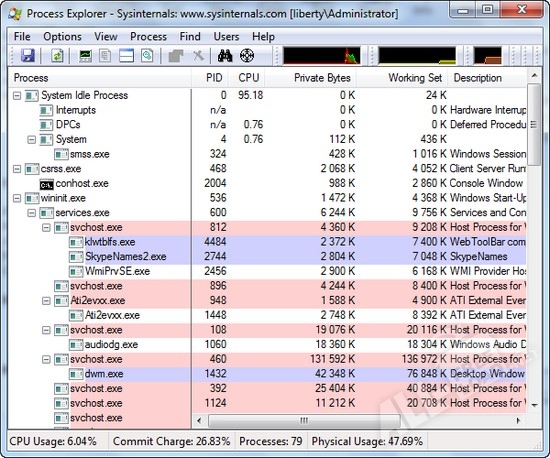Open System Information graph icon

[x=85, y=55]
